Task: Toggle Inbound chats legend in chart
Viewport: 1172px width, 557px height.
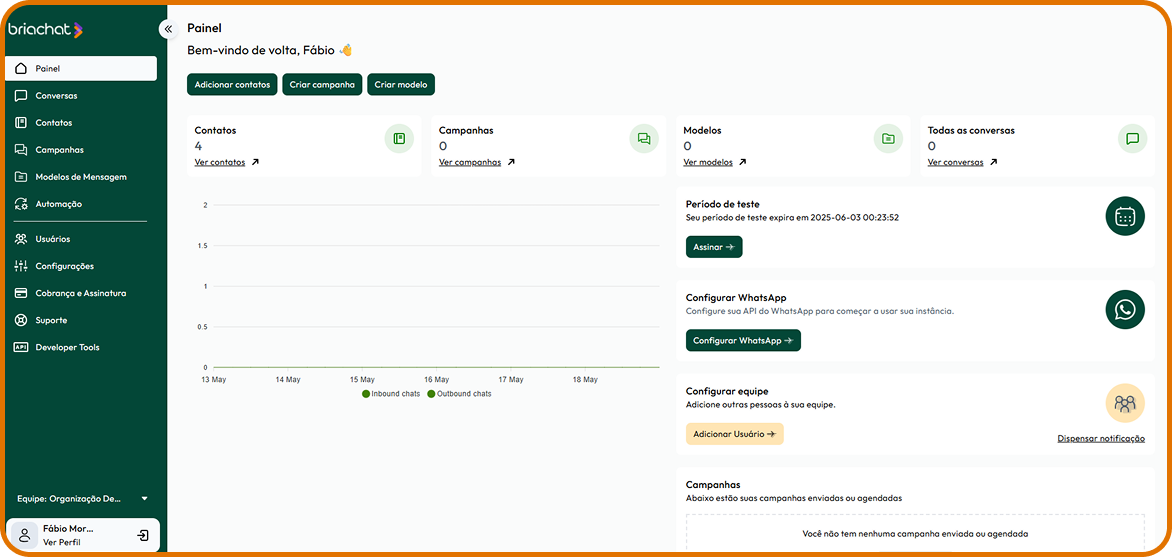Action: 391,394
